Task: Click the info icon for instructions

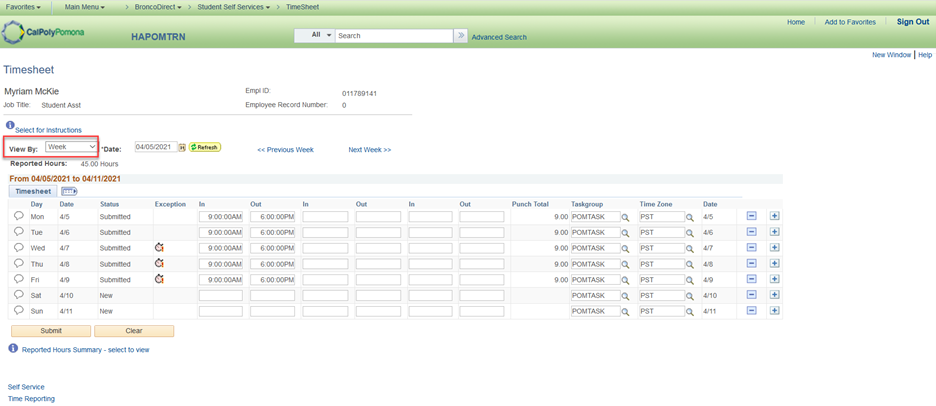Action: point(10,125)
